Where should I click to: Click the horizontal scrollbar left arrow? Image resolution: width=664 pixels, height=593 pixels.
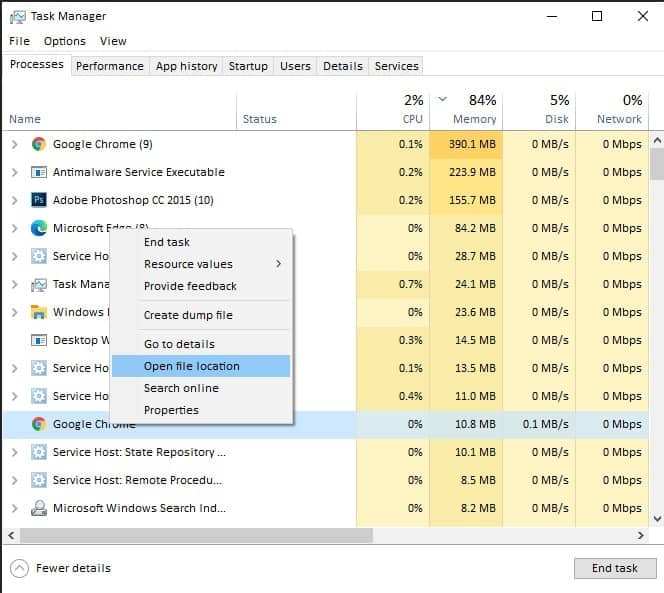click(x=11, y=536)
